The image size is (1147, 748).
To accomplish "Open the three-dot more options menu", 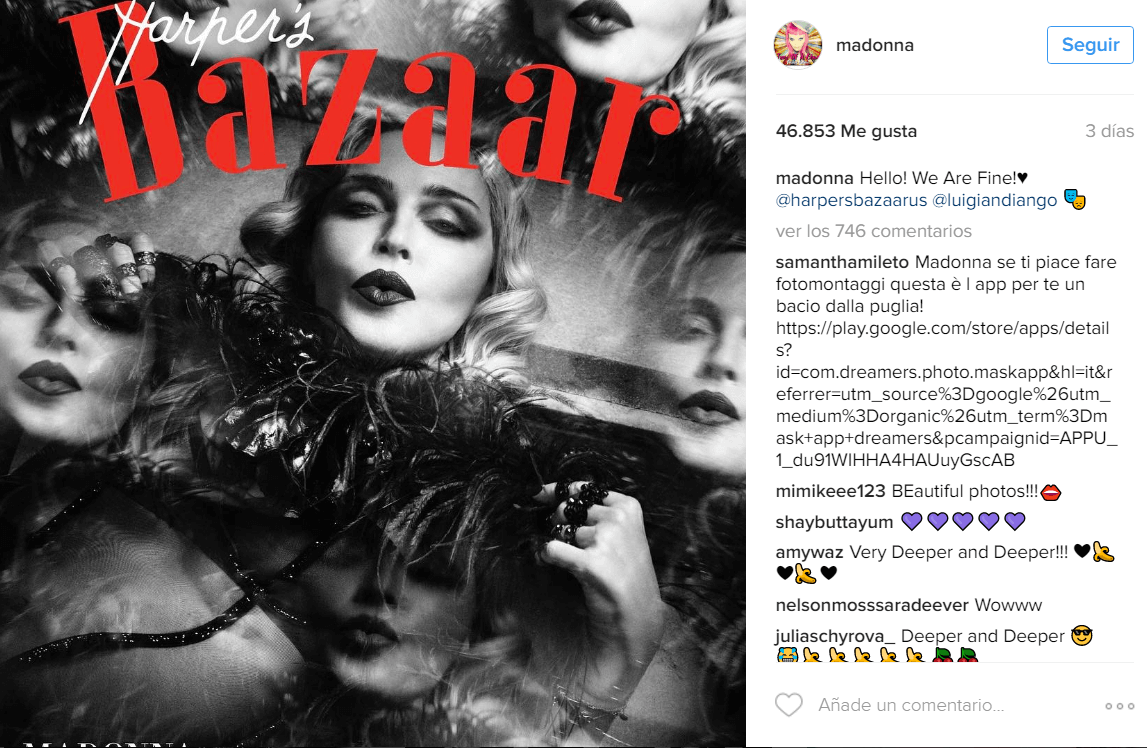I will pyautogui.click(x=1119, y=706).
